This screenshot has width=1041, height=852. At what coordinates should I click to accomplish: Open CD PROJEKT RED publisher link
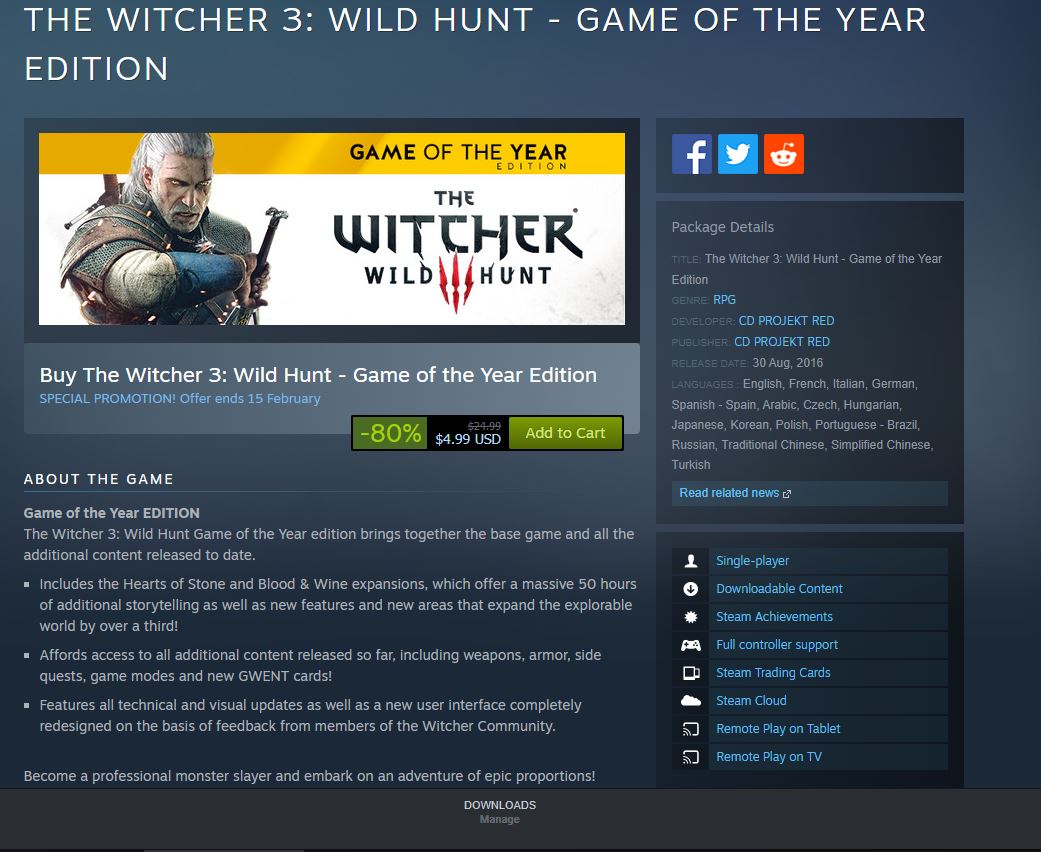coord(781,341)
